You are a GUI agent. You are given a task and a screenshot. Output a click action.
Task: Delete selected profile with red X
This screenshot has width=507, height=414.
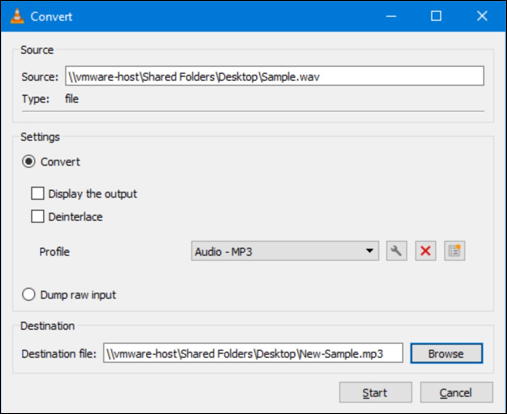425,251
